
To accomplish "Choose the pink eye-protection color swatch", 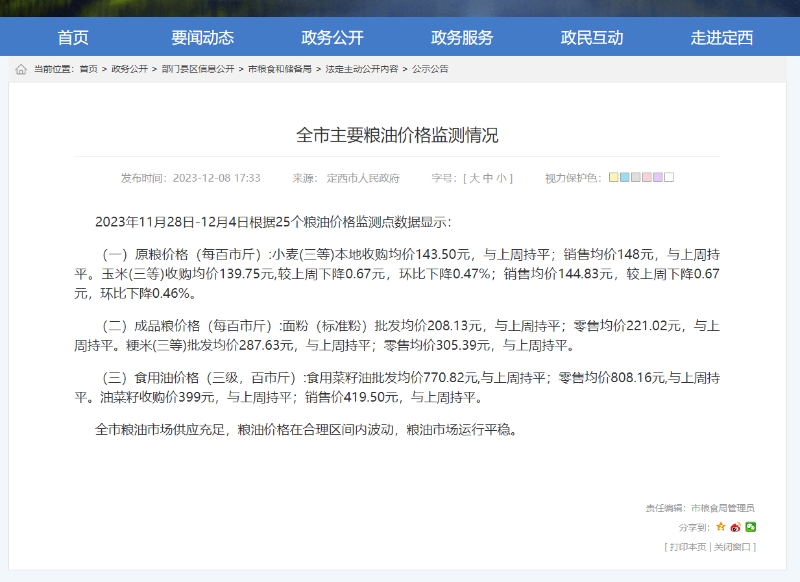I will (647, 178).
